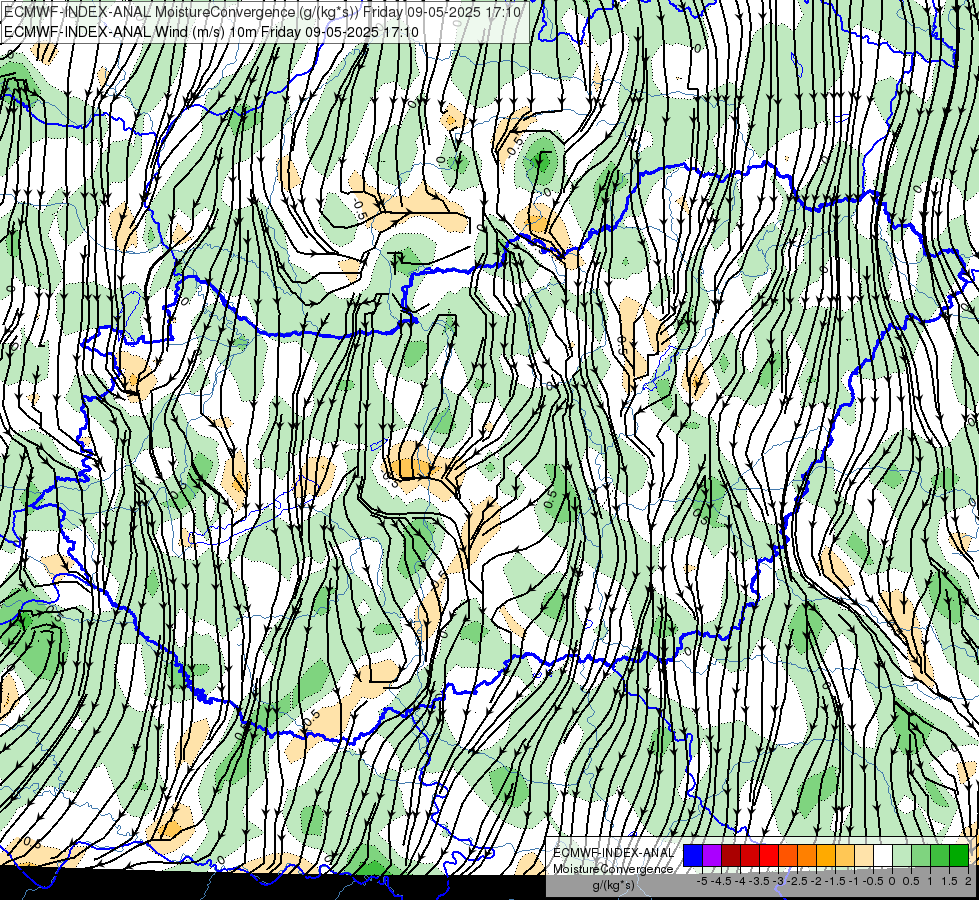Click the legend label 'ECMWF-INDEX-ANAL'
The width and height of the screenshot is (979, 900).
(613, 853)
